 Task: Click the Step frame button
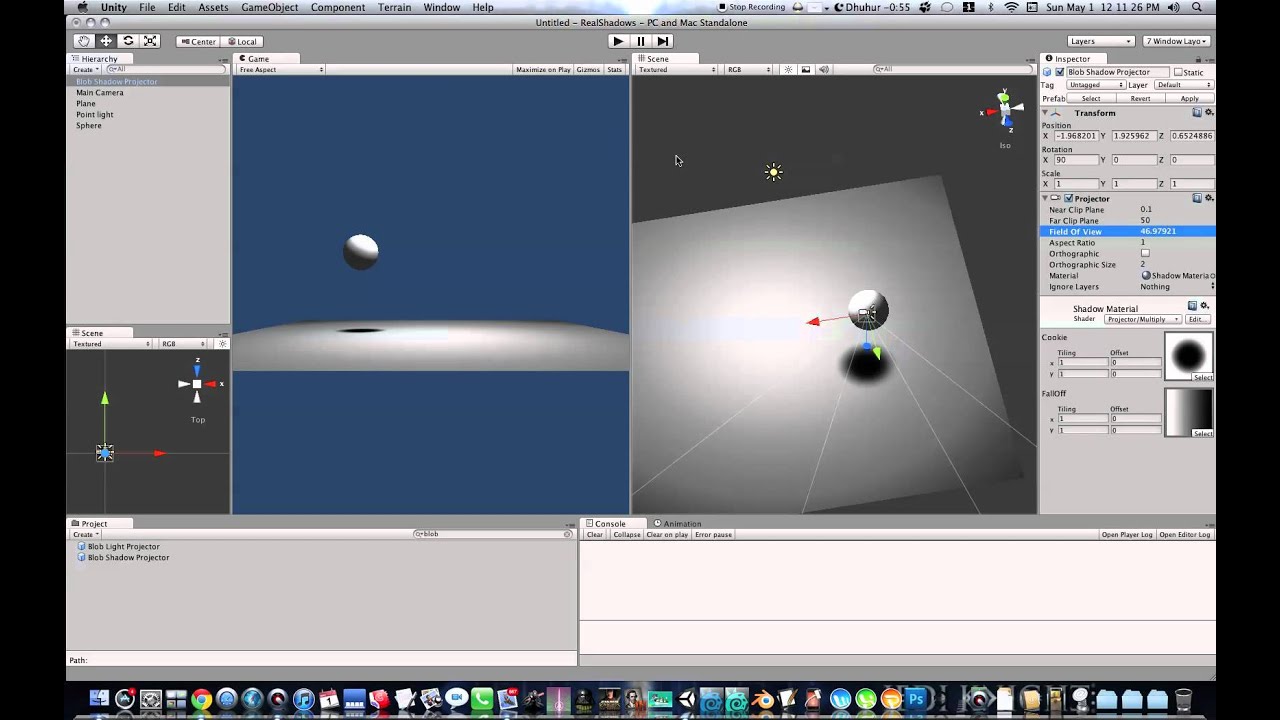click(x=662, y=41)
